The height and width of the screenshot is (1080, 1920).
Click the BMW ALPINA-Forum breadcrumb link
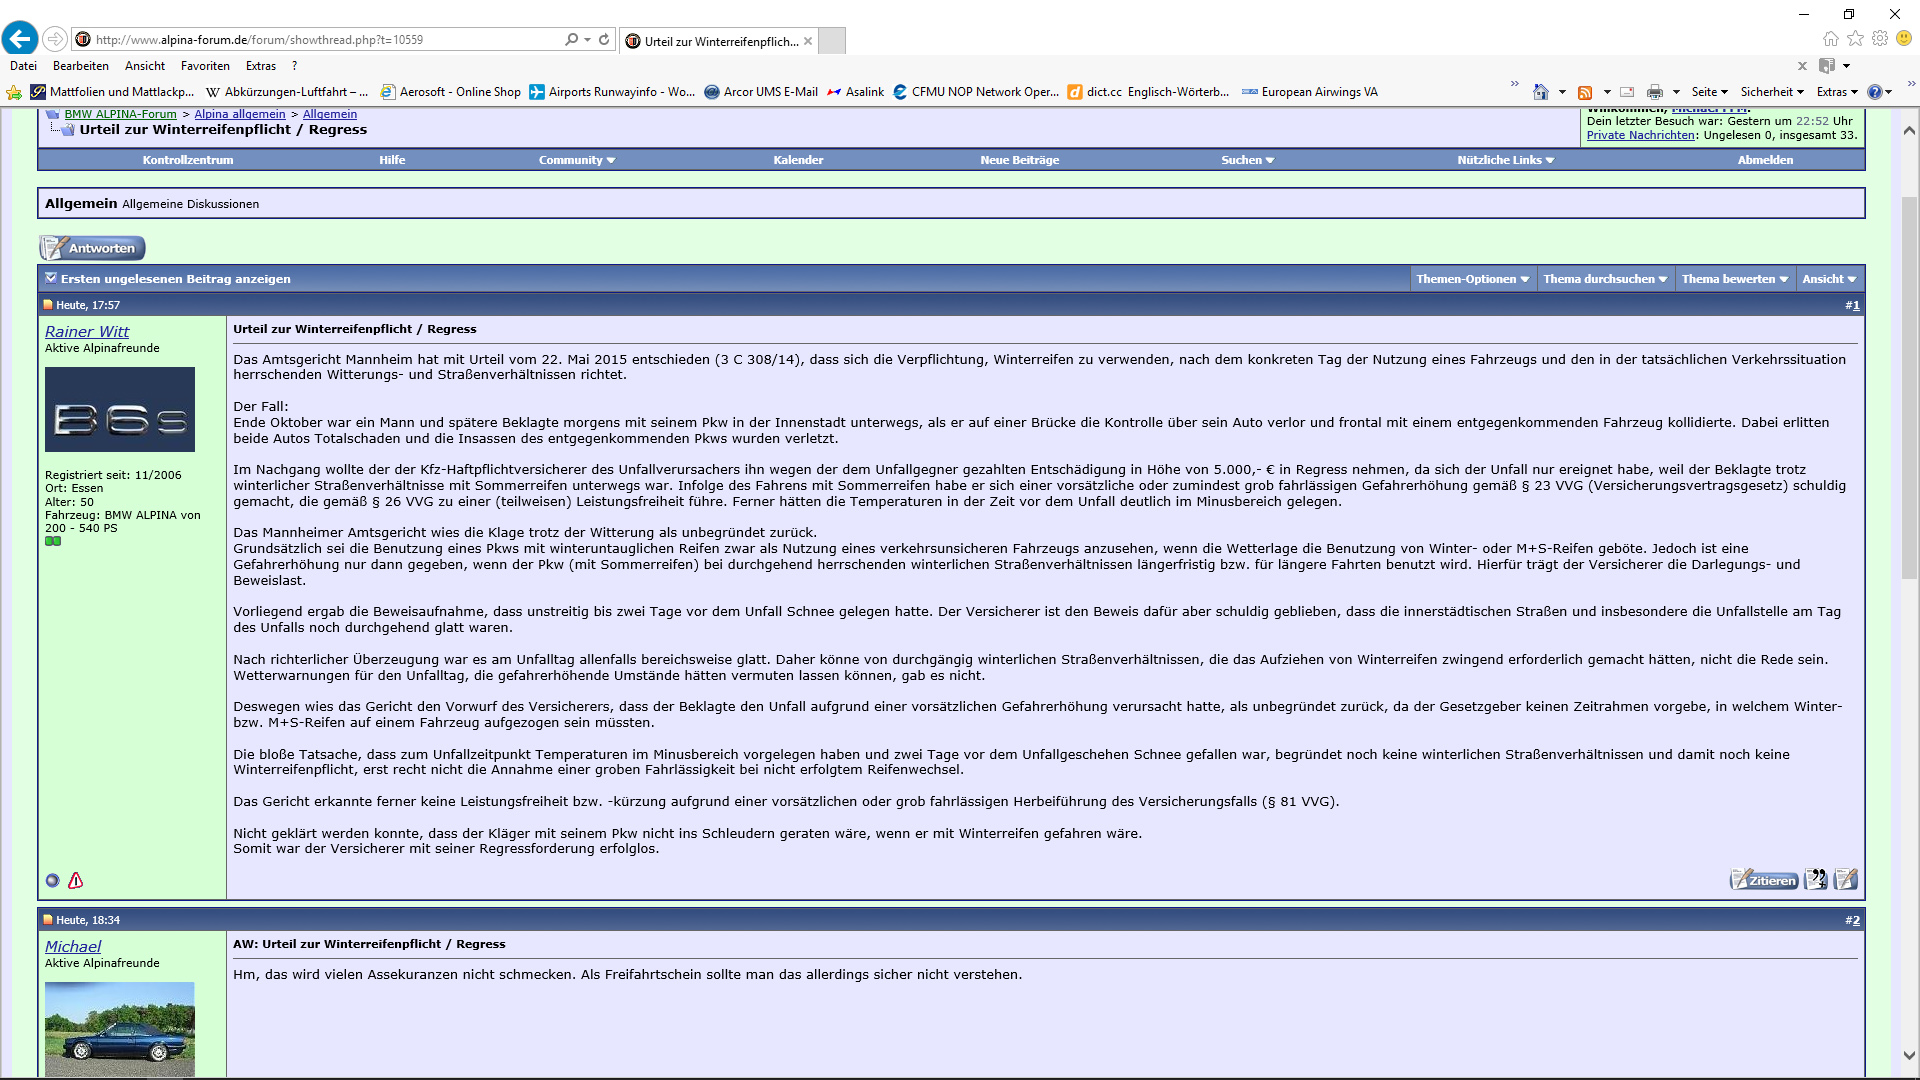120,114
